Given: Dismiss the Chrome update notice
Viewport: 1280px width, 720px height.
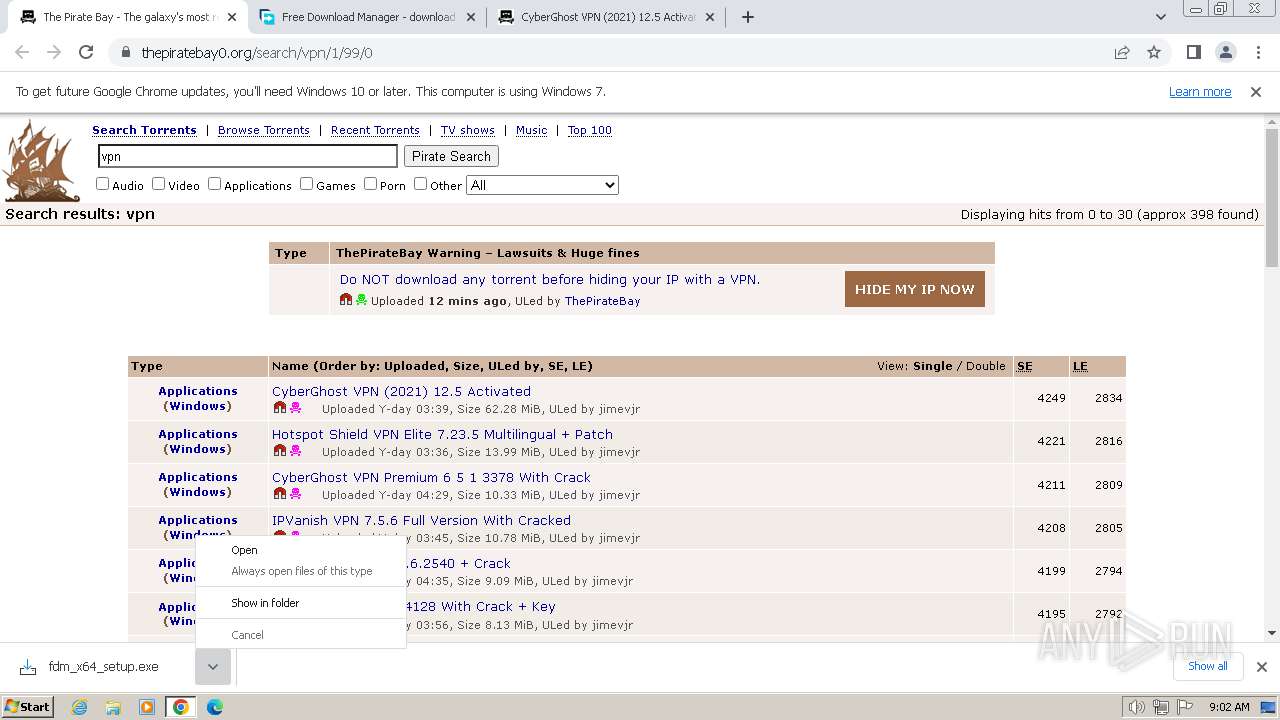Looking at the screenshot, I should [x=1256, y=92].
